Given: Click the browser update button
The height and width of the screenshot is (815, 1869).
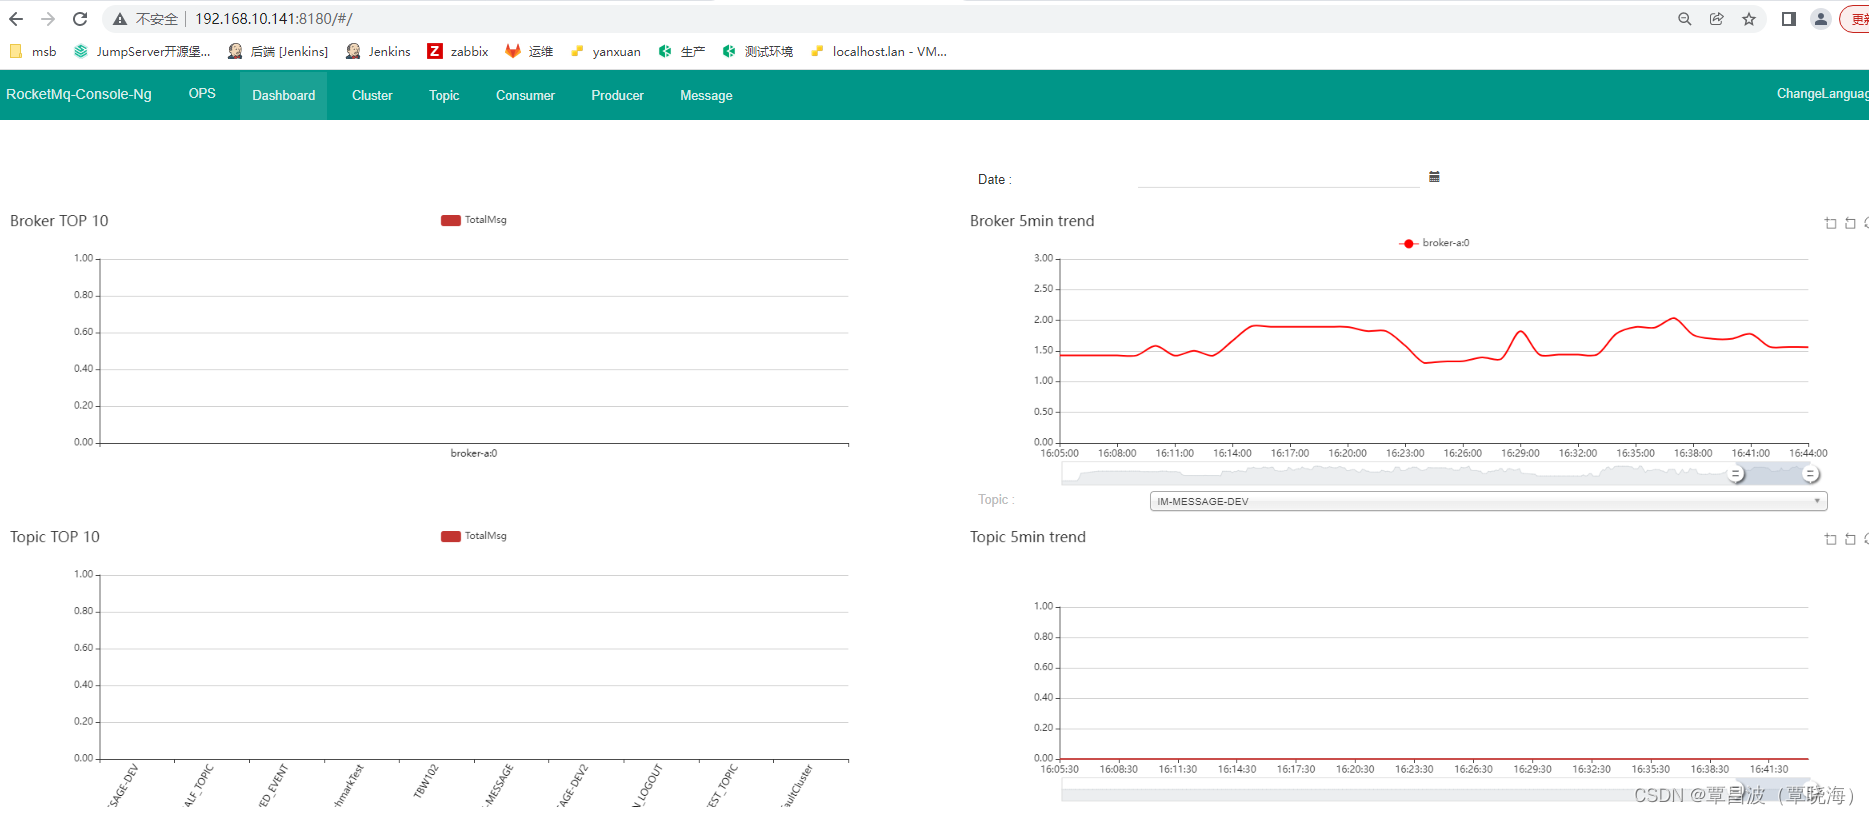Looking at the screenshot, I should pyautogui.click(x=1855, y=19).
